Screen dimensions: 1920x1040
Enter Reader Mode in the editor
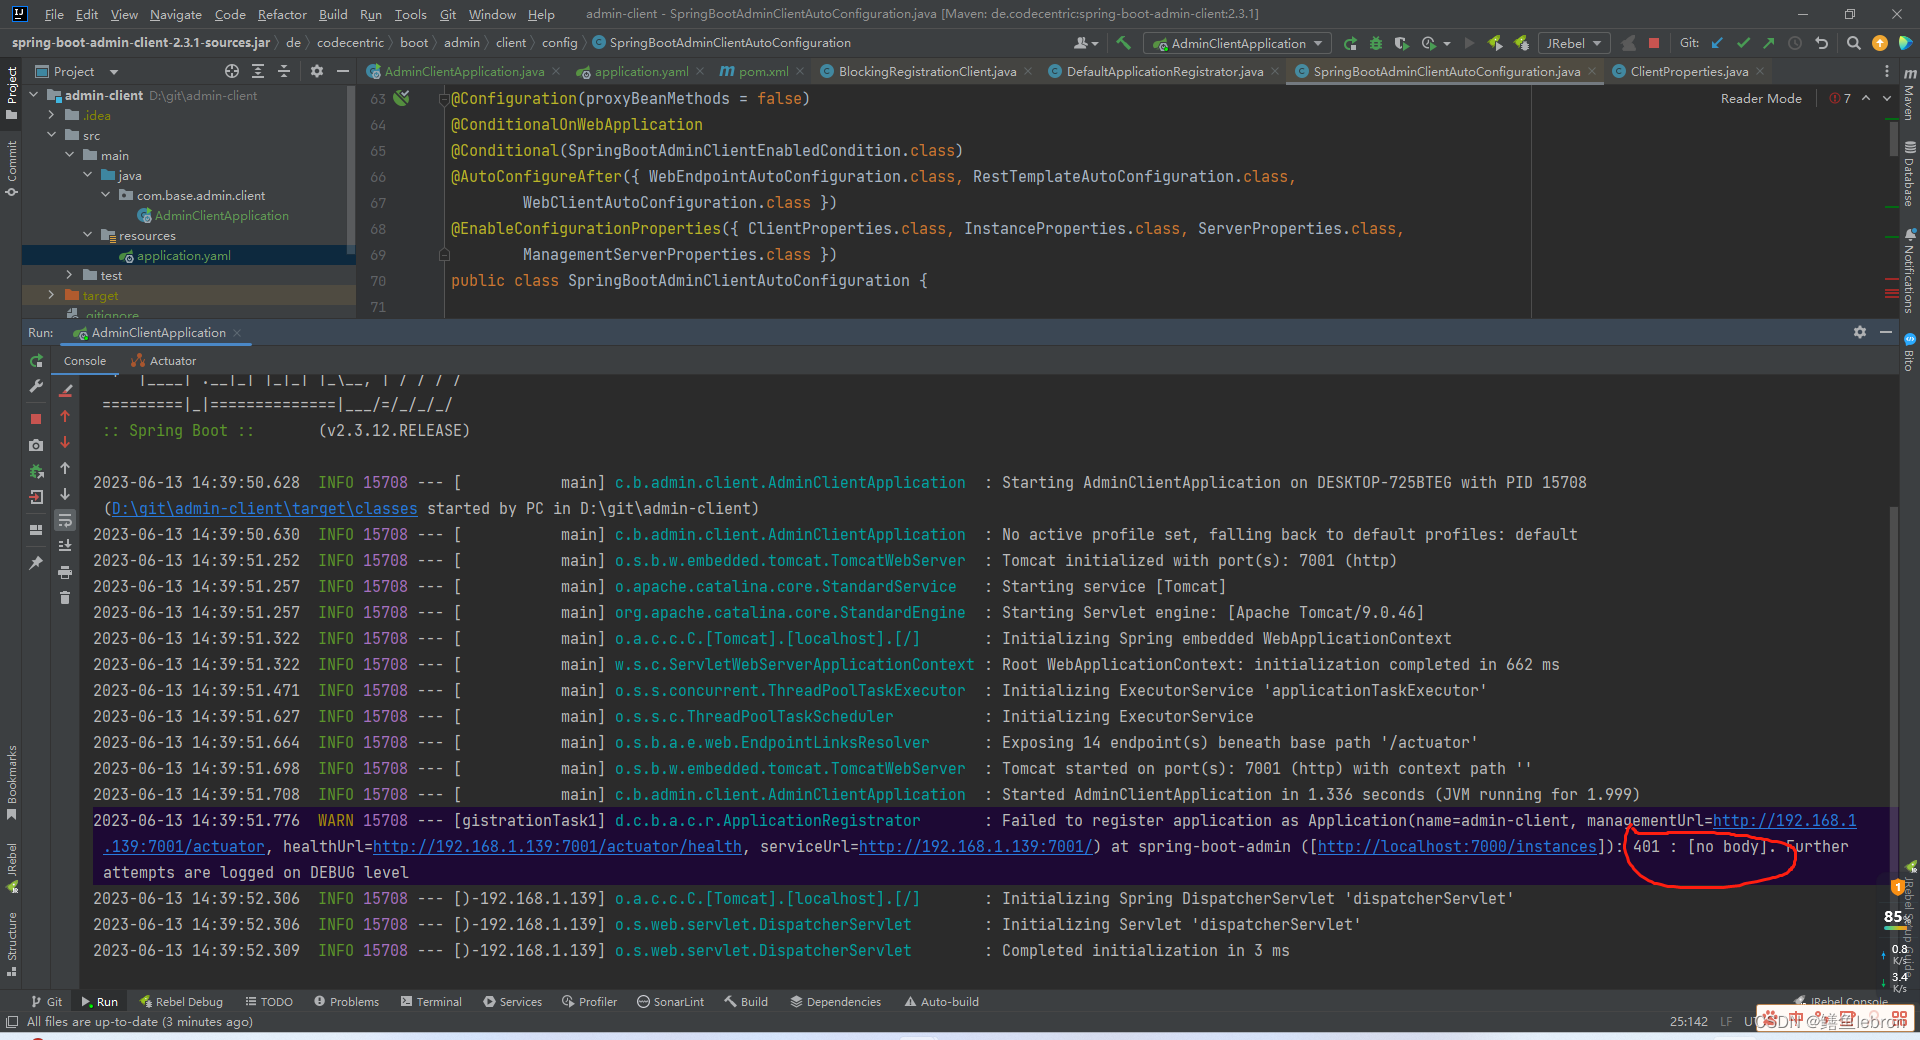pos(1761,98)
